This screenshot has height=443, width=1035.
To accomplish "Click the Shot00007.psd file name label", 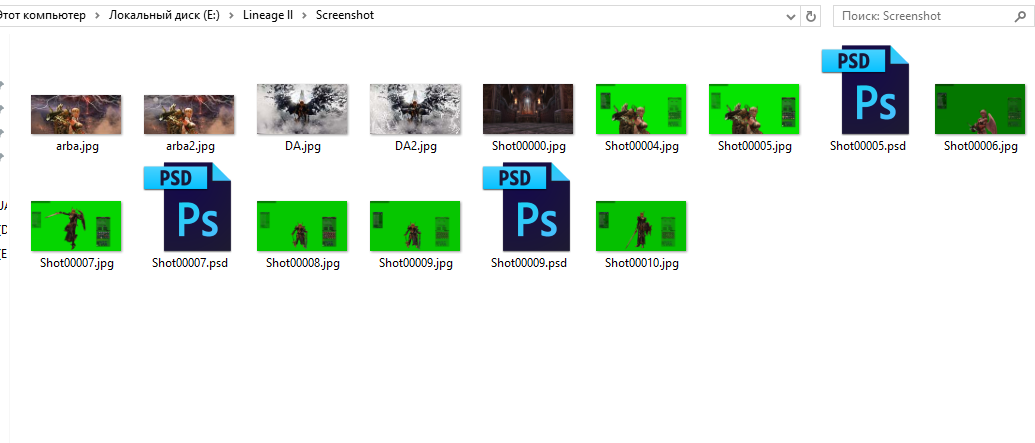I will 189,263.
